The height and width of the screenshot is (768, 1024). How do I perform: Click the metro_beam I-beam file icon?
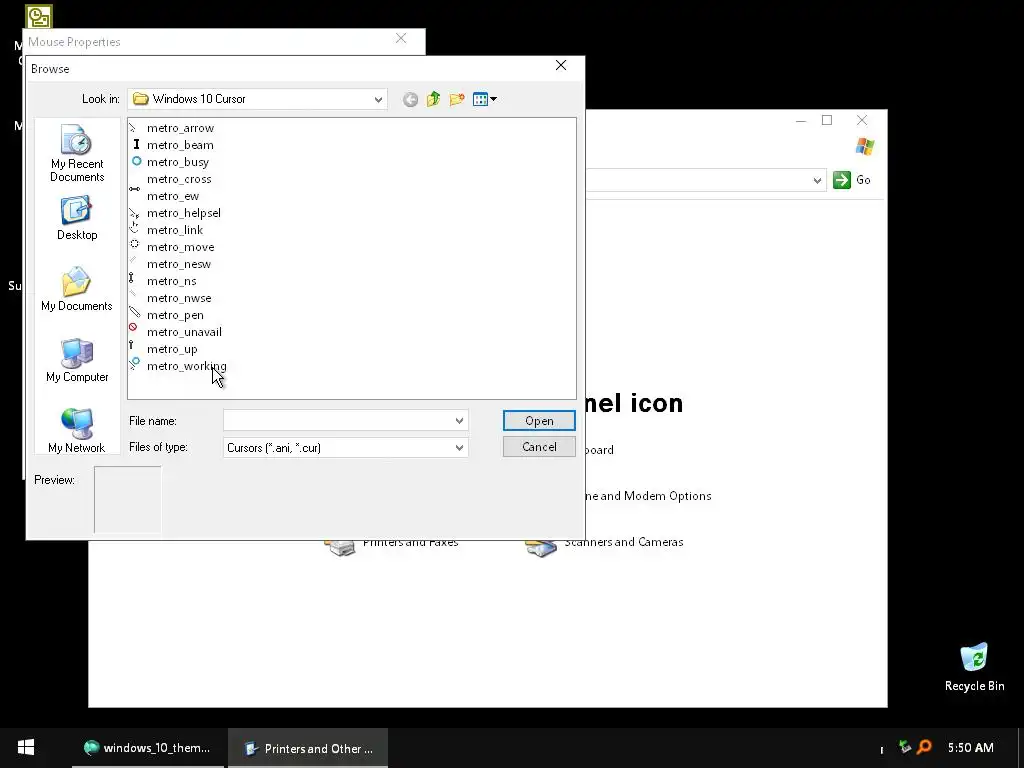[136, 144]
